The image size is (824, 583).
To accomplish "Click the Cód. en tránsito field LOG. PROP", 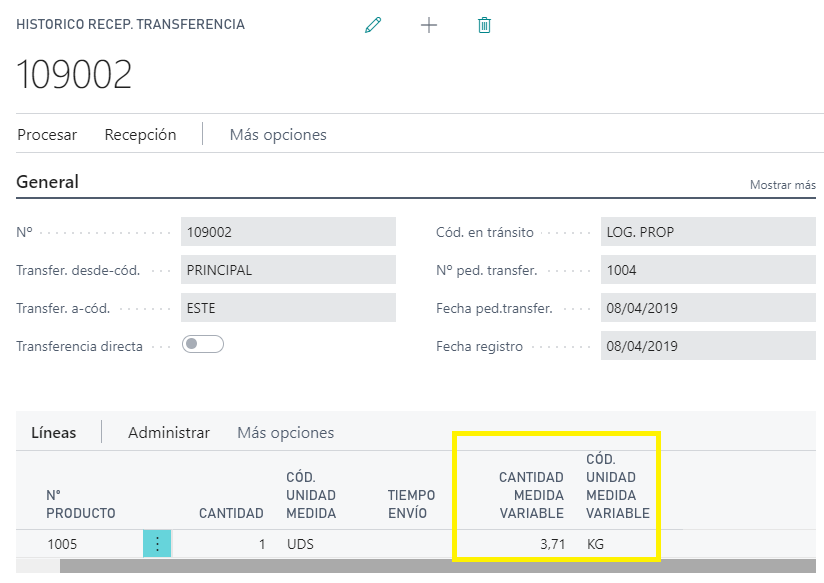I will [708, 232].
